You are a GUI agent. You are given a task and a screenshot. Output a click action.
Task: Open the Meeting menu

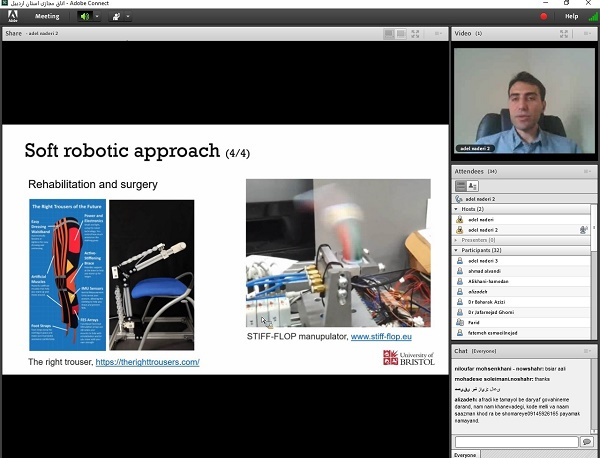coord(47,16)
